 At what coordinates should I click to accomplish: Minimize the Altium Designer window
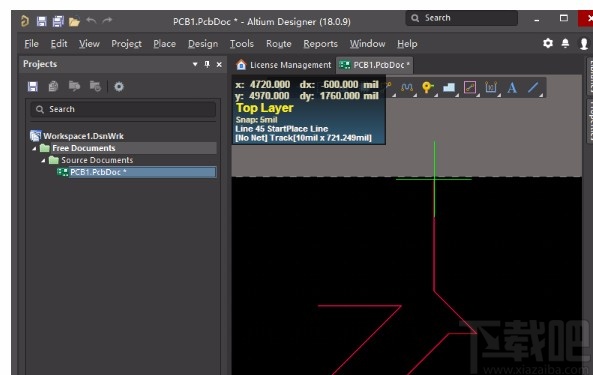click(x=537, y=20)
